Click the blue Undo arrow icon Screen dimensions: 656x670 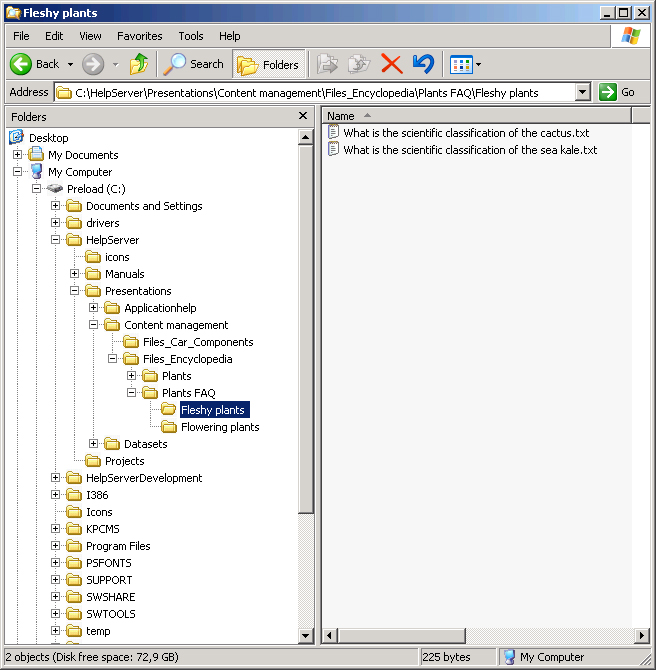pyautogui.click(x=424, y=64)
